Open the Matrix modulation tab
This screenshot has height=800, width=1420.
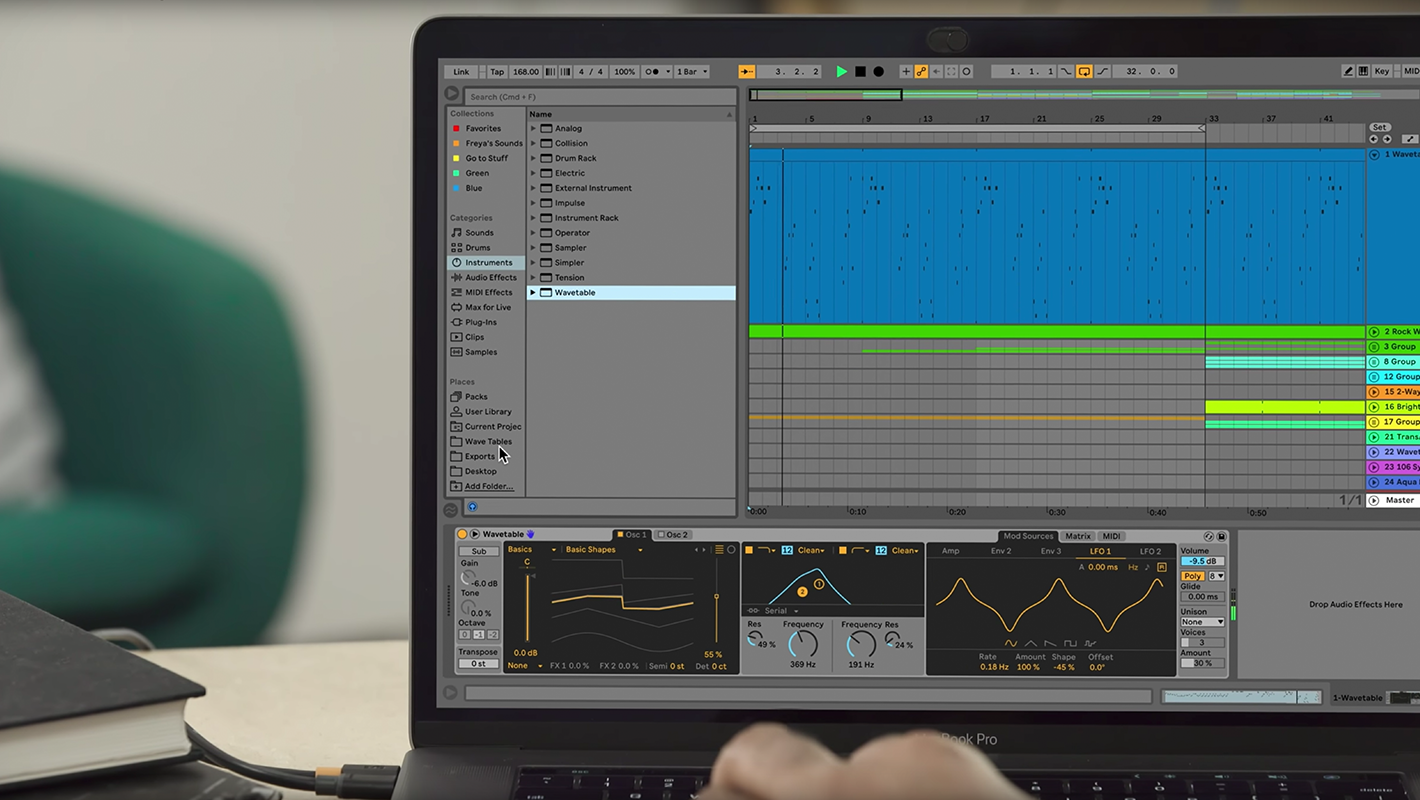[x=1077, y=537]
